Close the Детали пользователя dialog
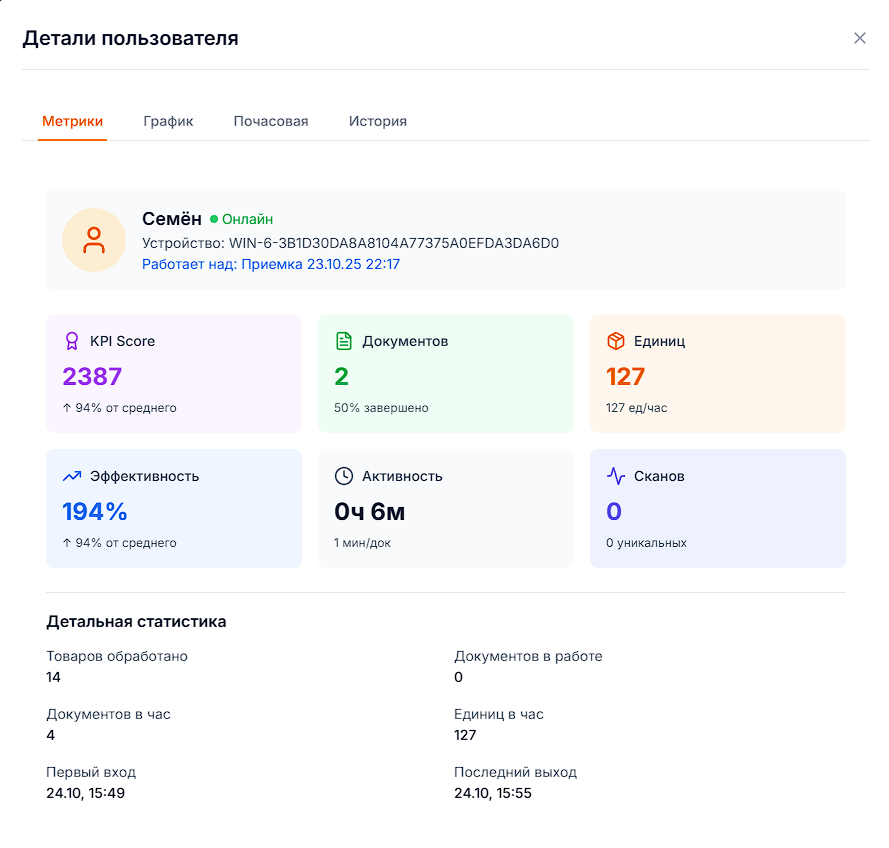The image size is (889, 848). click(x=859, y=38)
